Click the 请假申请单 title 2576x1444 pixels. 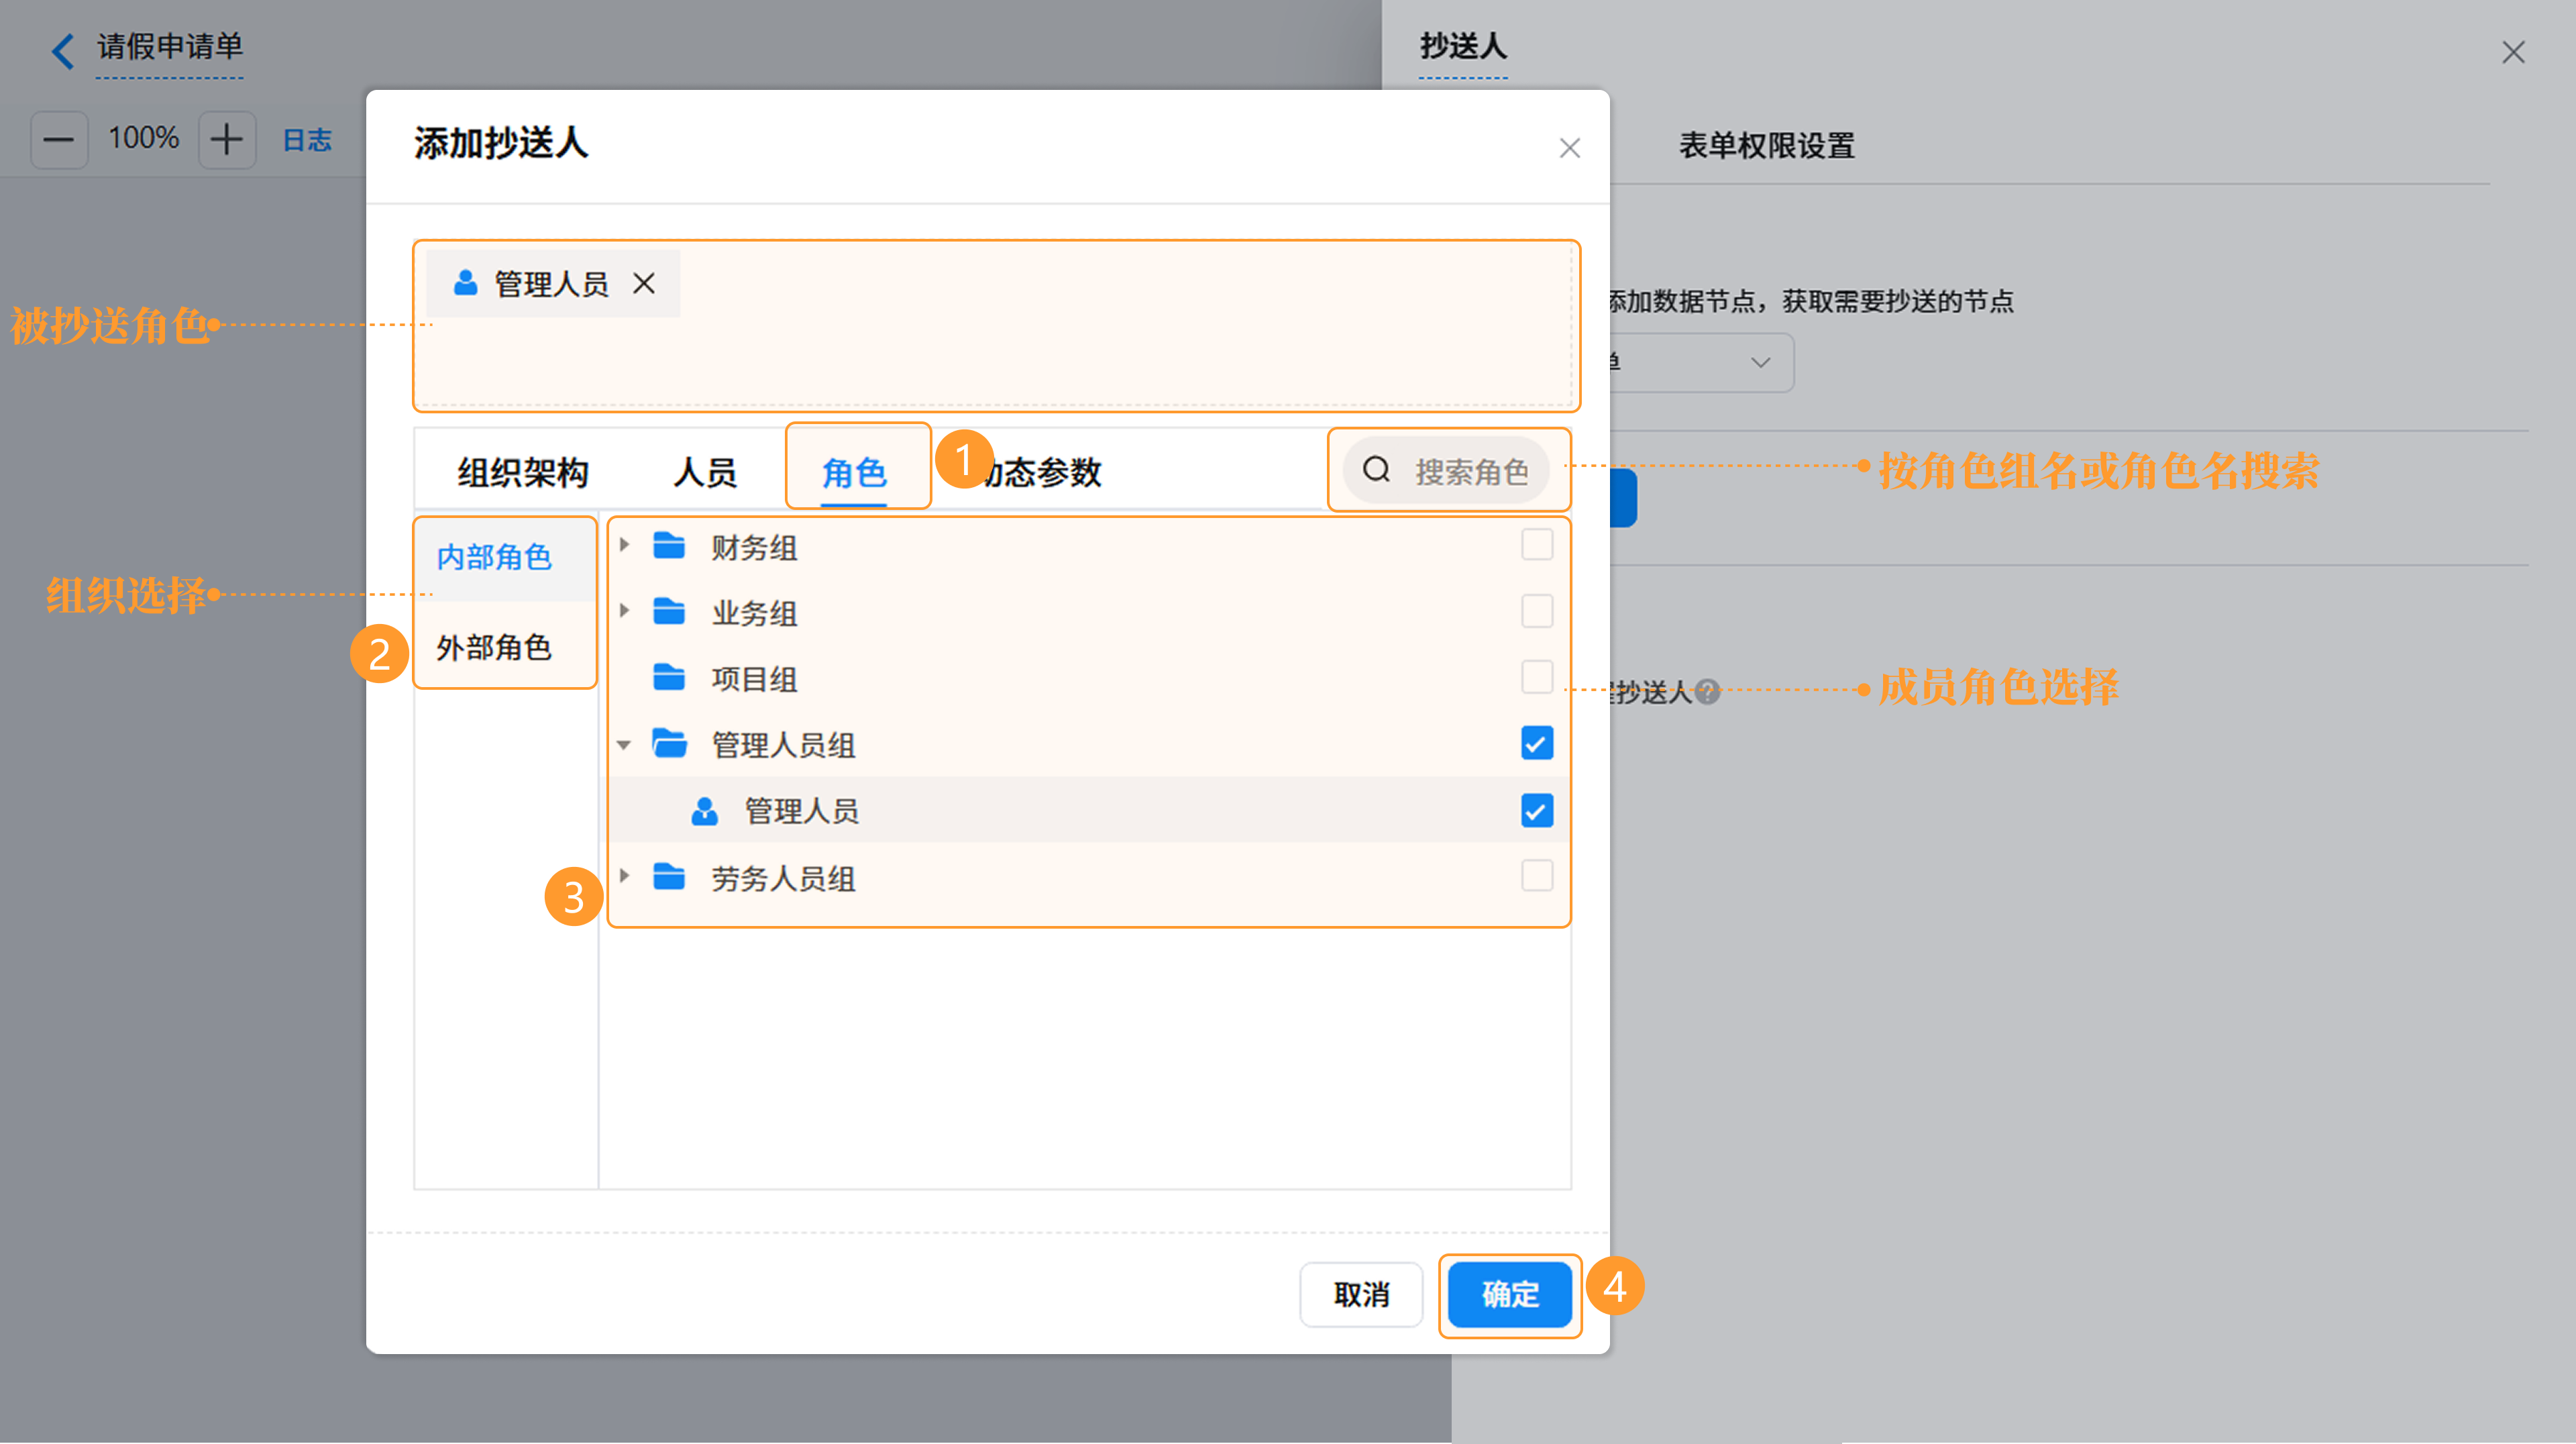pos(170,46)
